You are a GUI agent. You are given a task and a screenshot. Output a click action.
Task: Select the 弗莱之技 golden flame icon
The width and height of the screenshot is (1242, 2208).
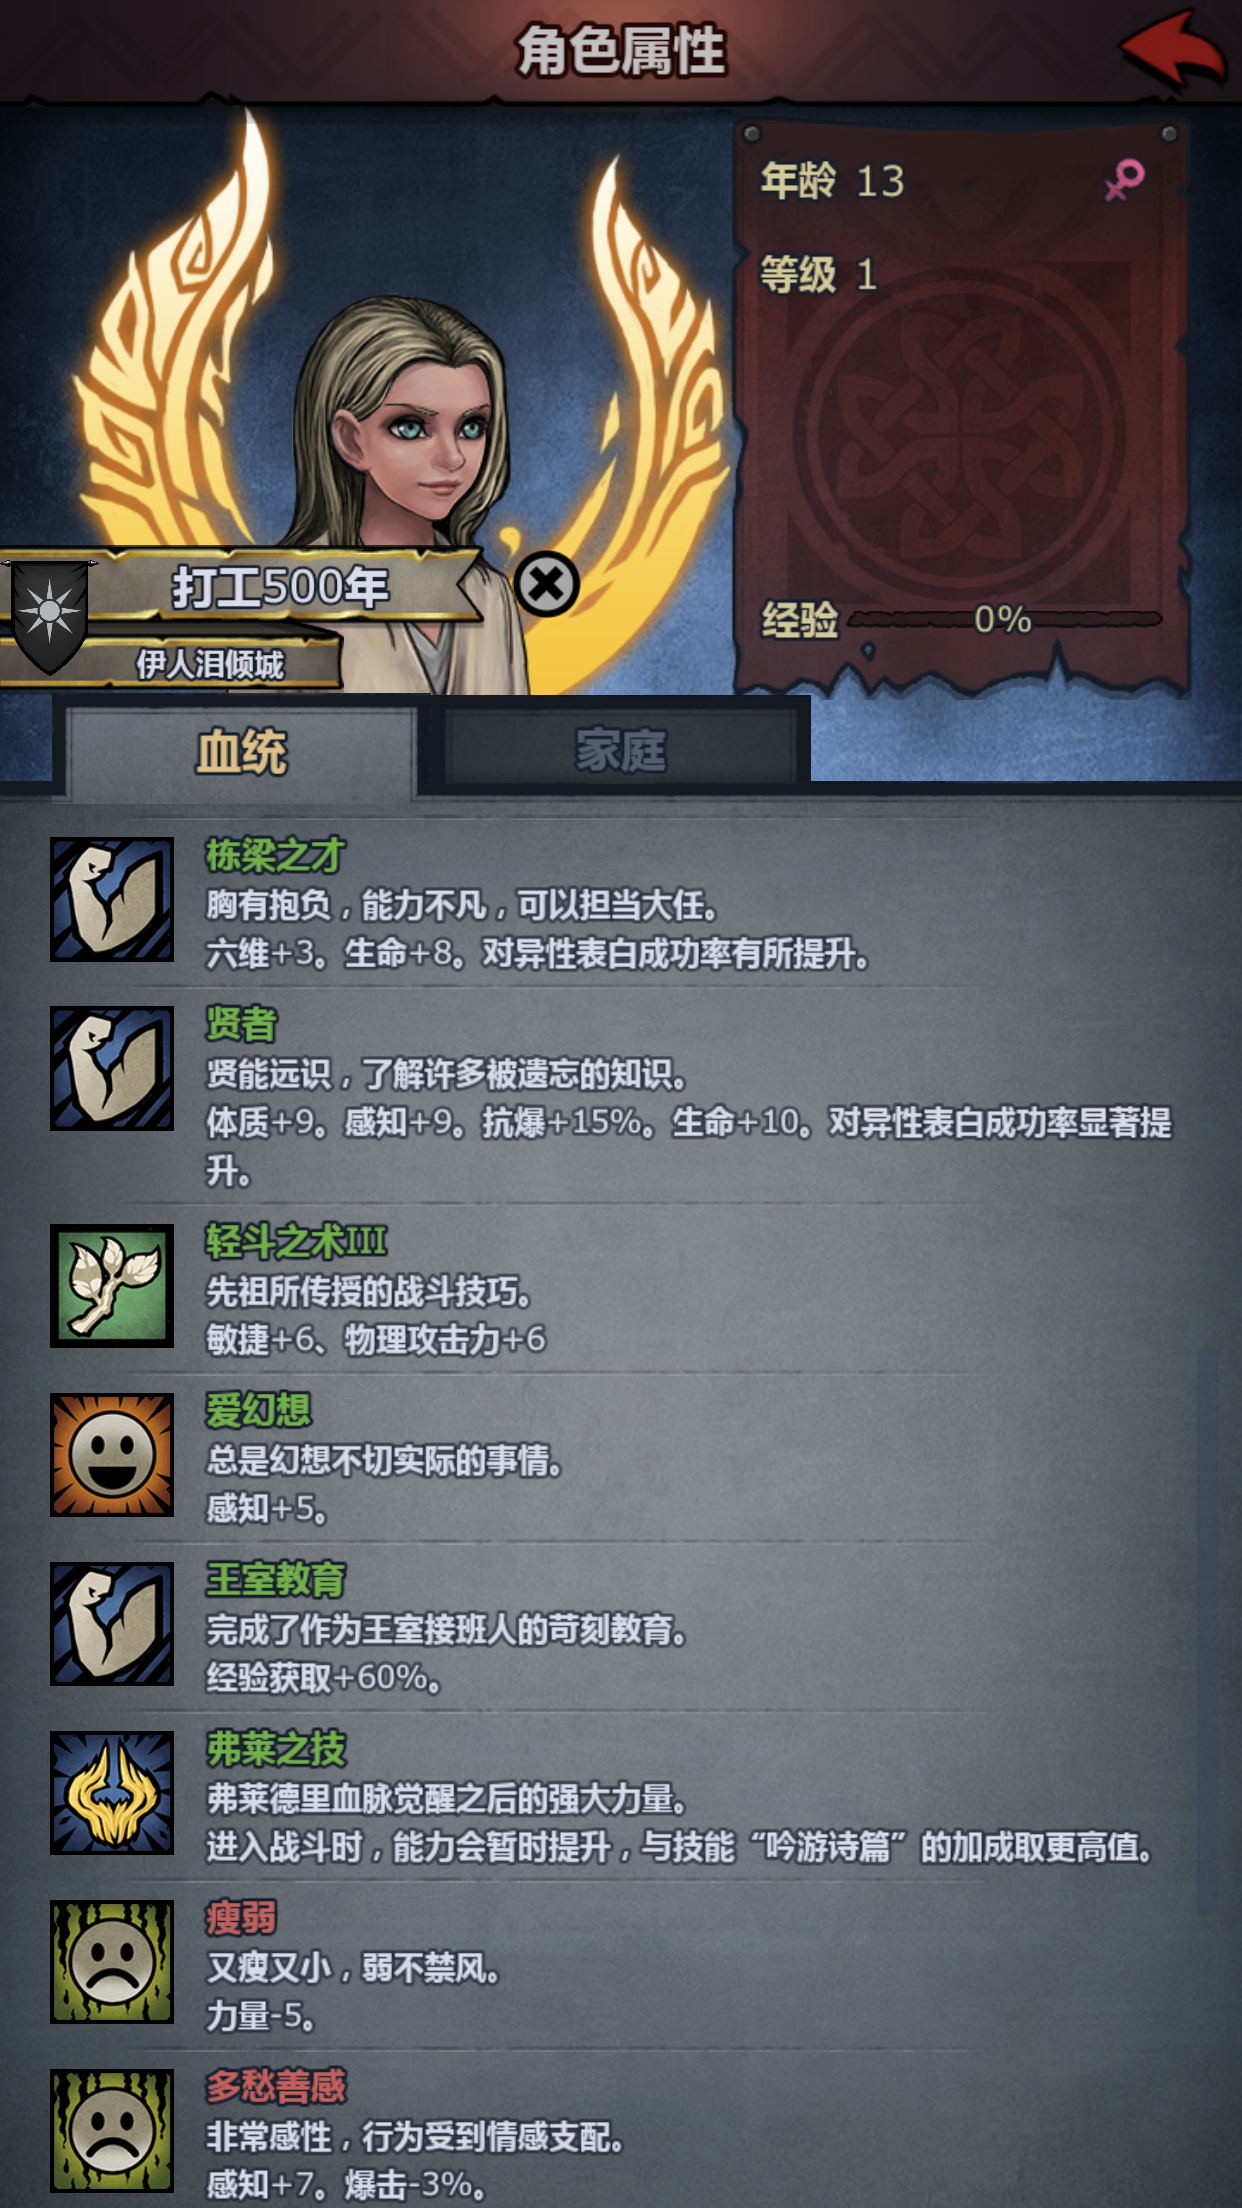point(112,1792)
